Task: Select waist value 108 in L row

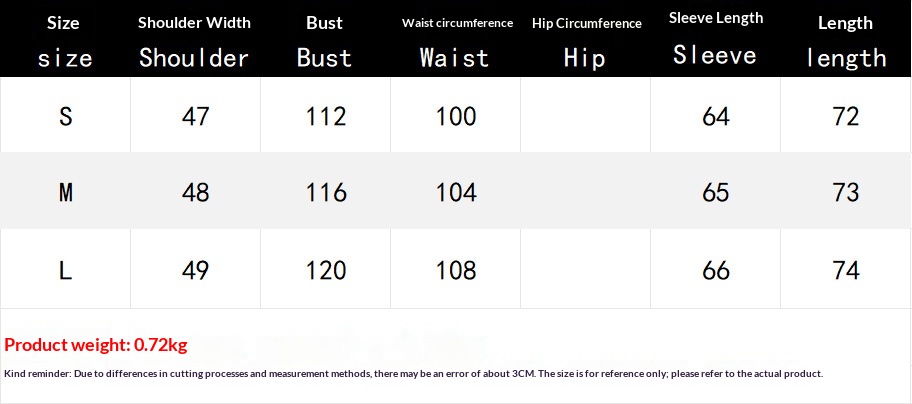Action: click(456, 269)
